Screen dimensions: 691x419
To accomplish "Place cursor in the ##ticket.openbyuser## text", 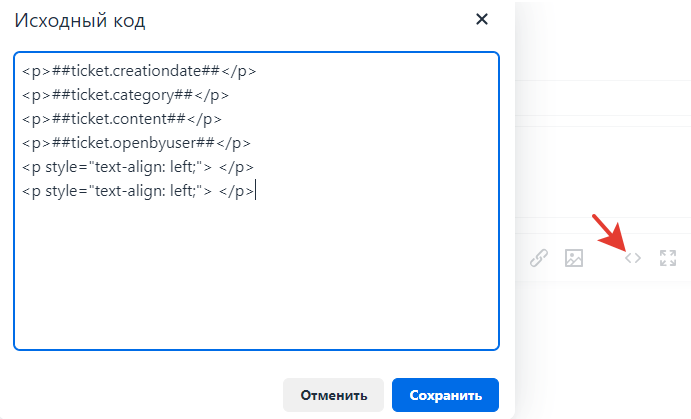I will 133,143.
